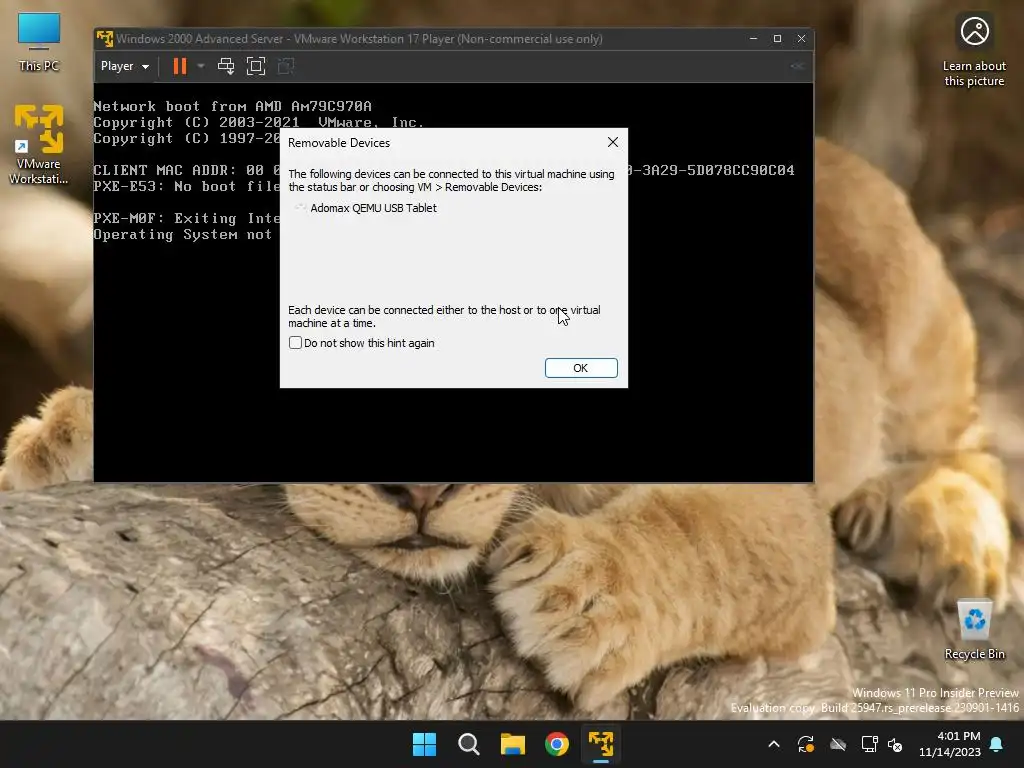Open This PC desktop icon
This screenshot has height=768, width=1024.
(x=39, y=42)
